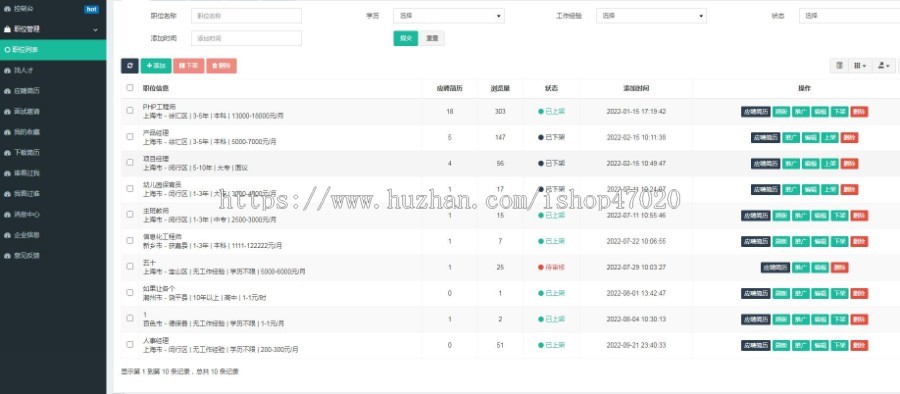This screenshot has height=394, width=900.
Task: Tick the checkbox for PHP工程师 row
Action: click(x=130, y=111)
